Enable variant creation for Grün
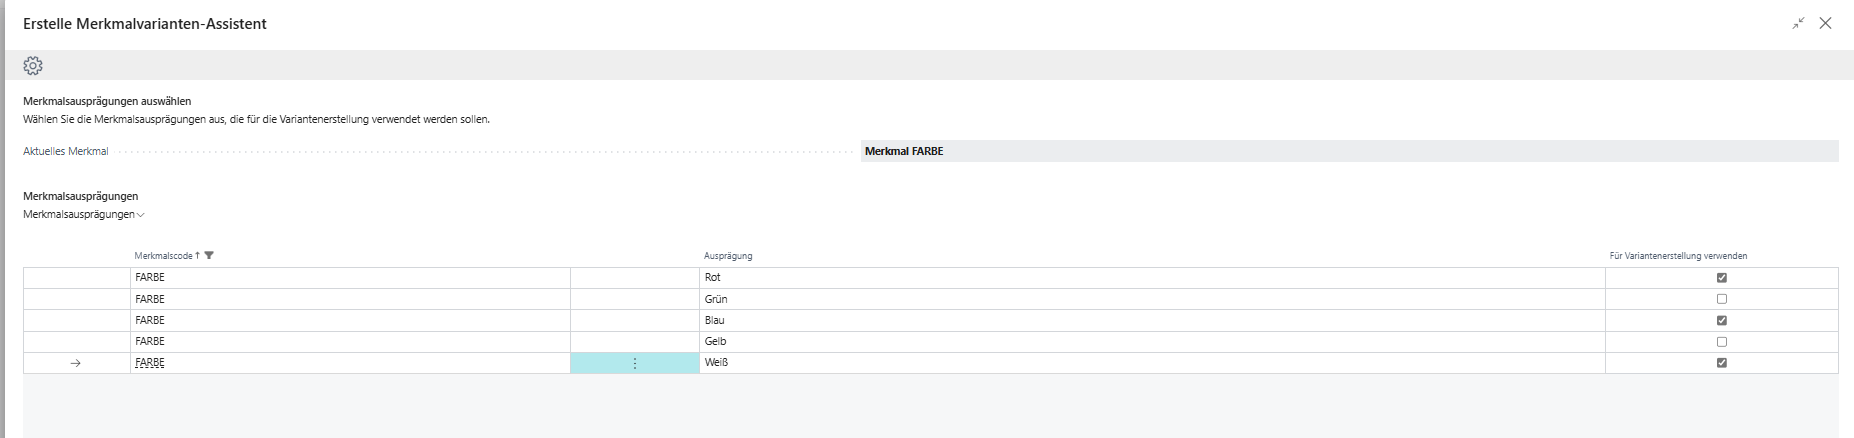This screenshot has width=1854, height=438. (x=1721, y=299)
